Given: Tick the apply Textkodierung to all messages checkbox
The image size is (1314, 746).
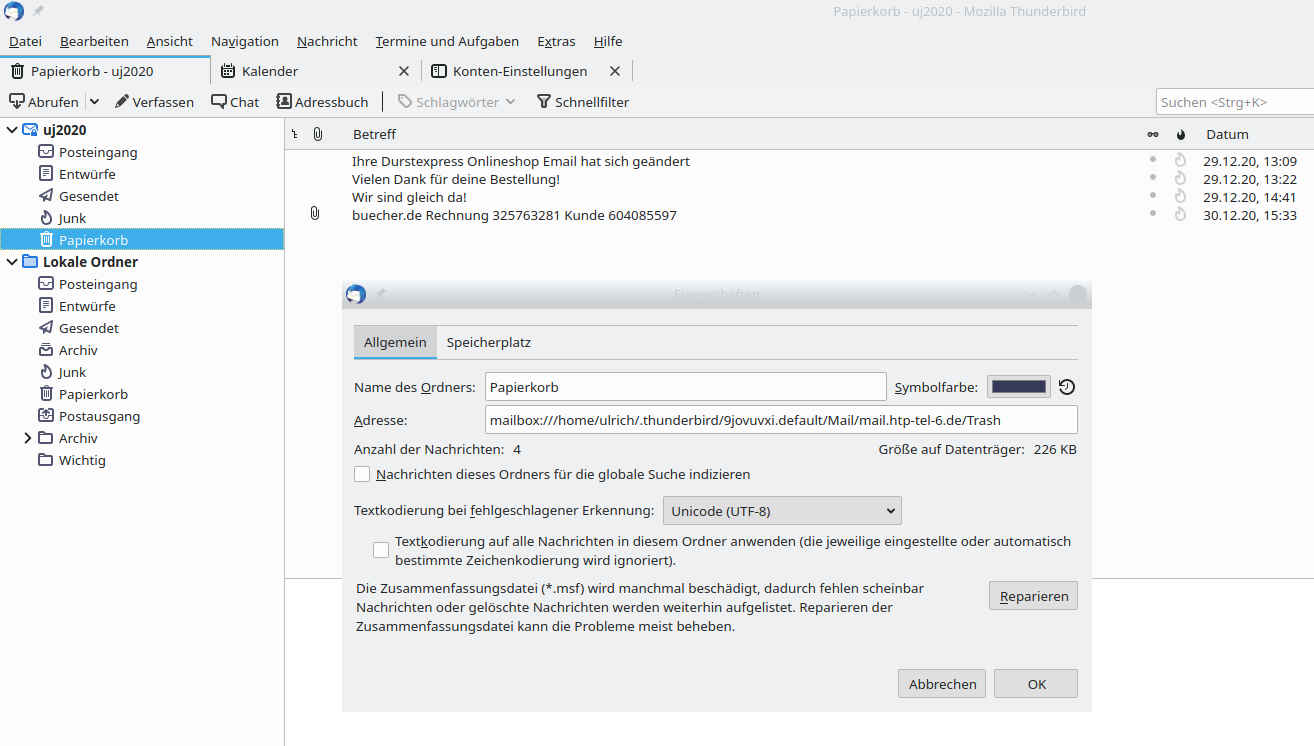Looking at the screenshot, I should (x=381, y=550).
